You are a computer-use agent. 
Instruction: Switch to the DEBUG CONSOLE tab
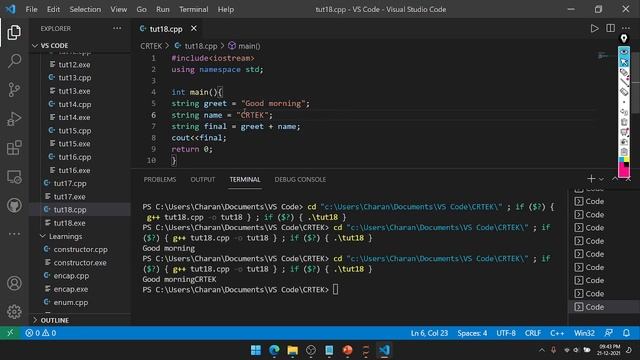coord(300,180)
